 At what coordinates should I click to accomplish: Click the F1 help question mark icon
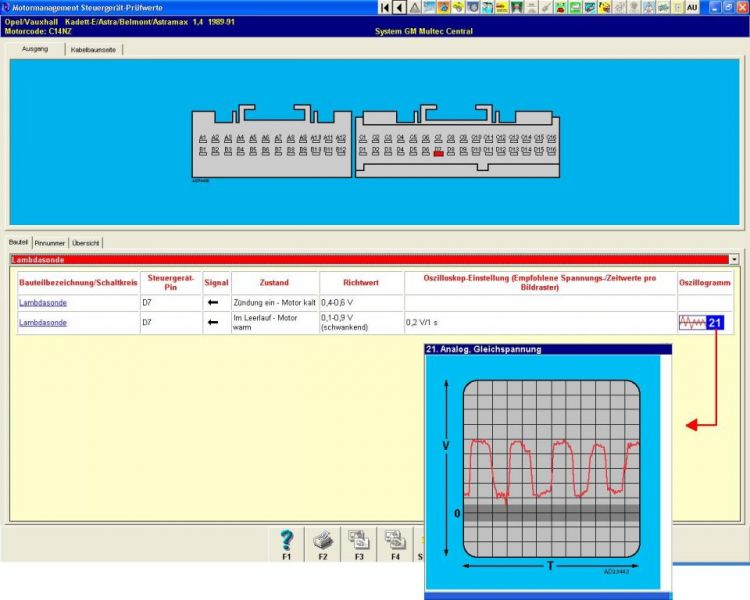coord(286,541)
